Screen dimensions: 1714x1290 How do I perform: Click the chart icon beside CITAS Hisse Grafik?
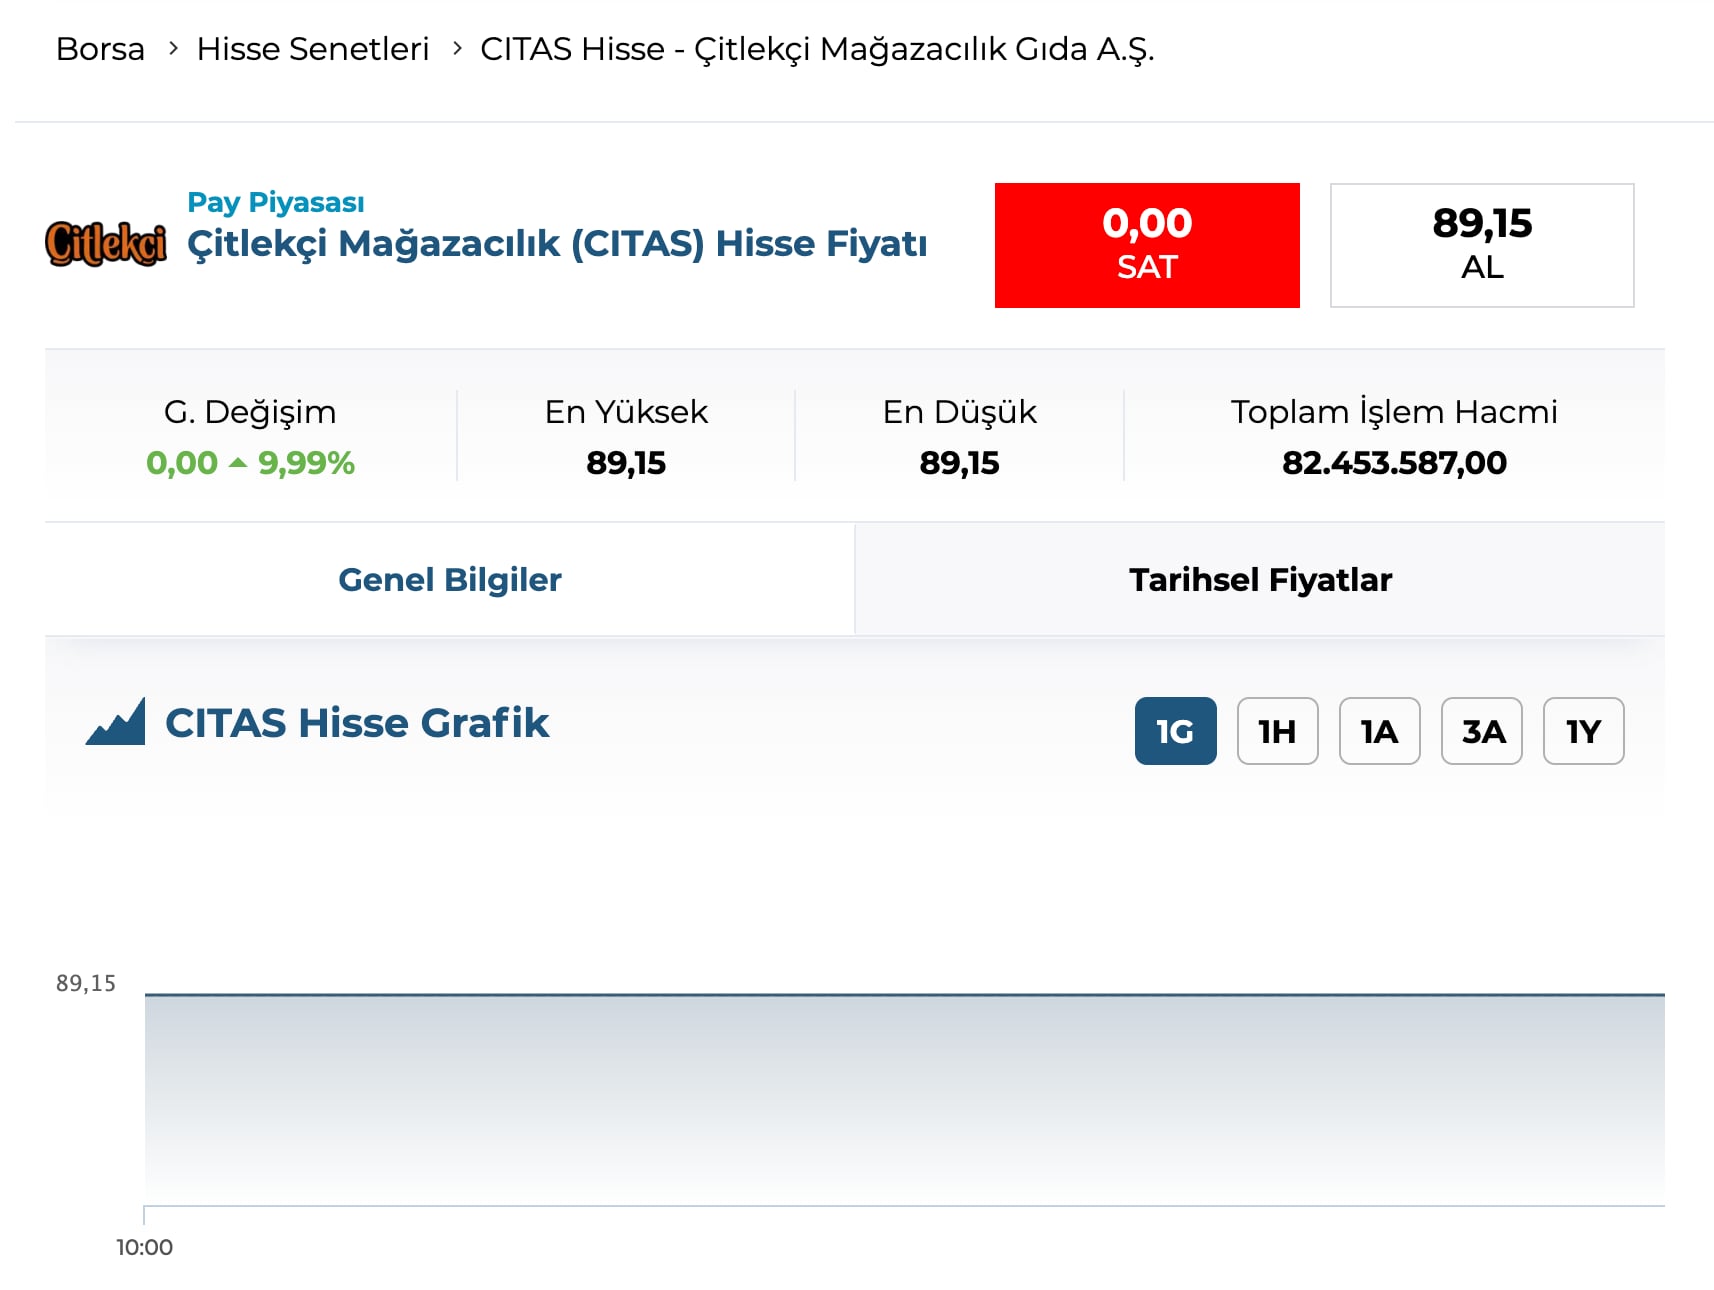116,722
